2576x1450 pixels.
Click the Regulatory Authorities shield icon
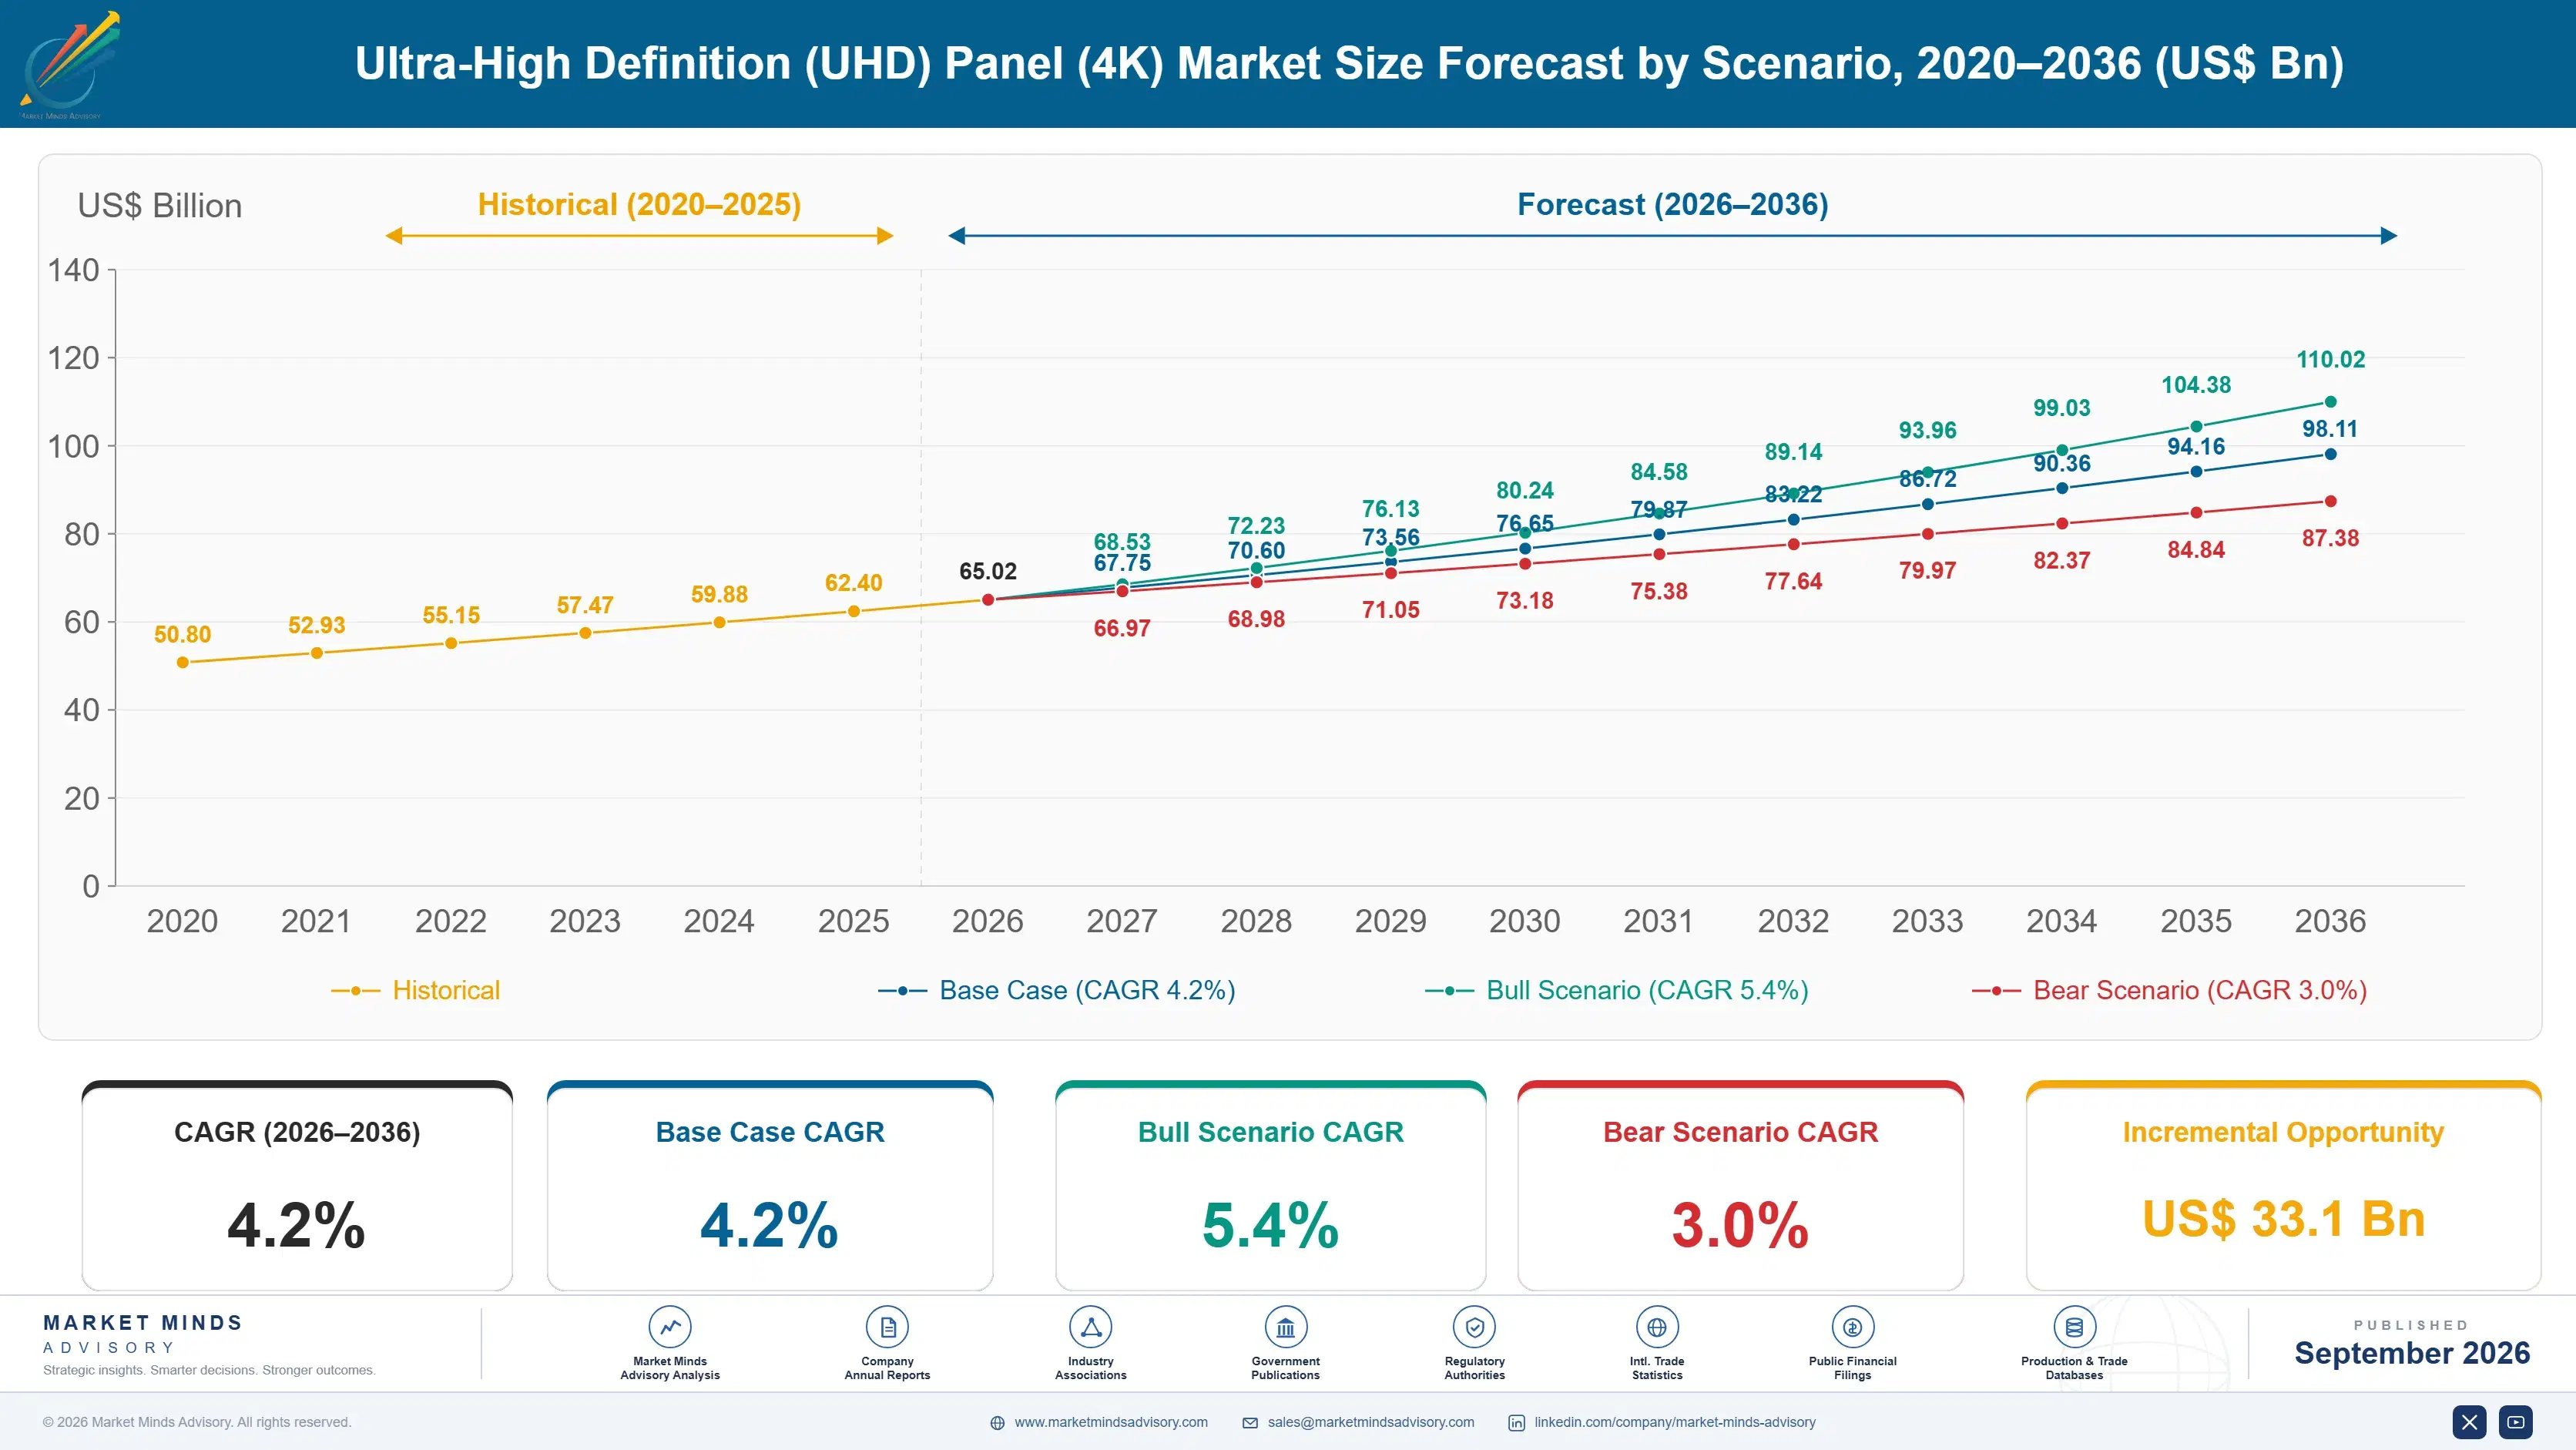click(x=1474, y=1327)
